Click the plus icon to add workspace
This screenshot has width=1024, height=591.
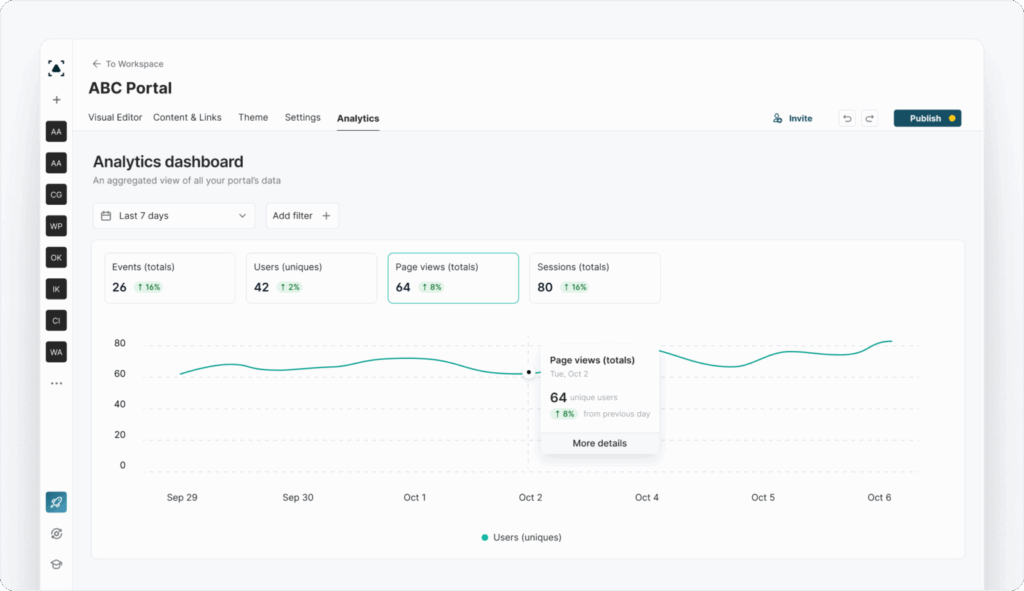[x=56, y=100]
